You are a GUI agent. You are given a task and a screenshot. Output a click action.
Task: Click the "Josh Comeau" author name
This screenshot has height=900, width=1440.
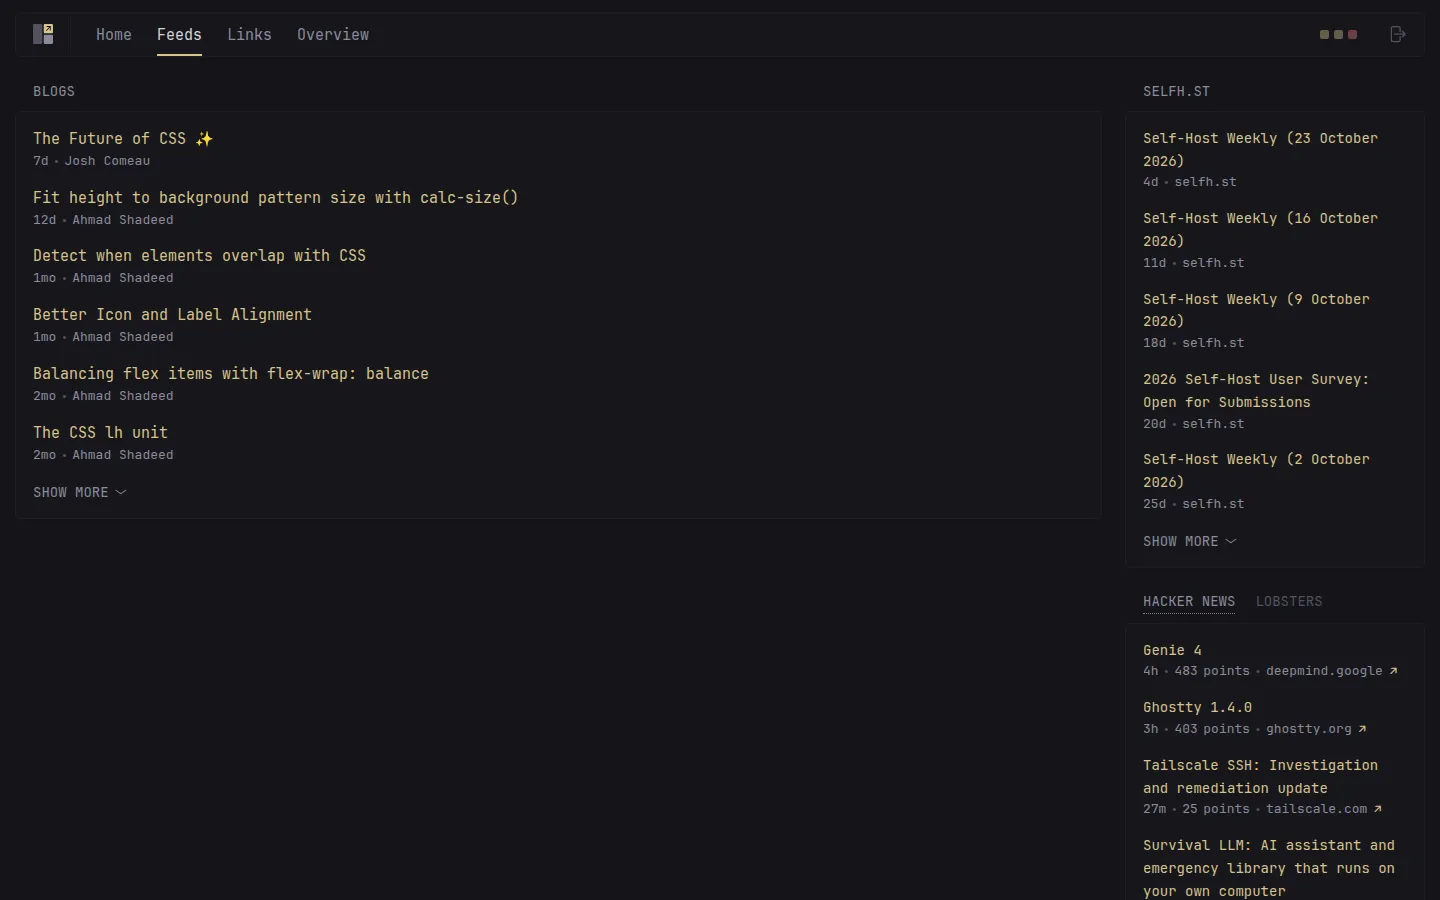point(107,161)
